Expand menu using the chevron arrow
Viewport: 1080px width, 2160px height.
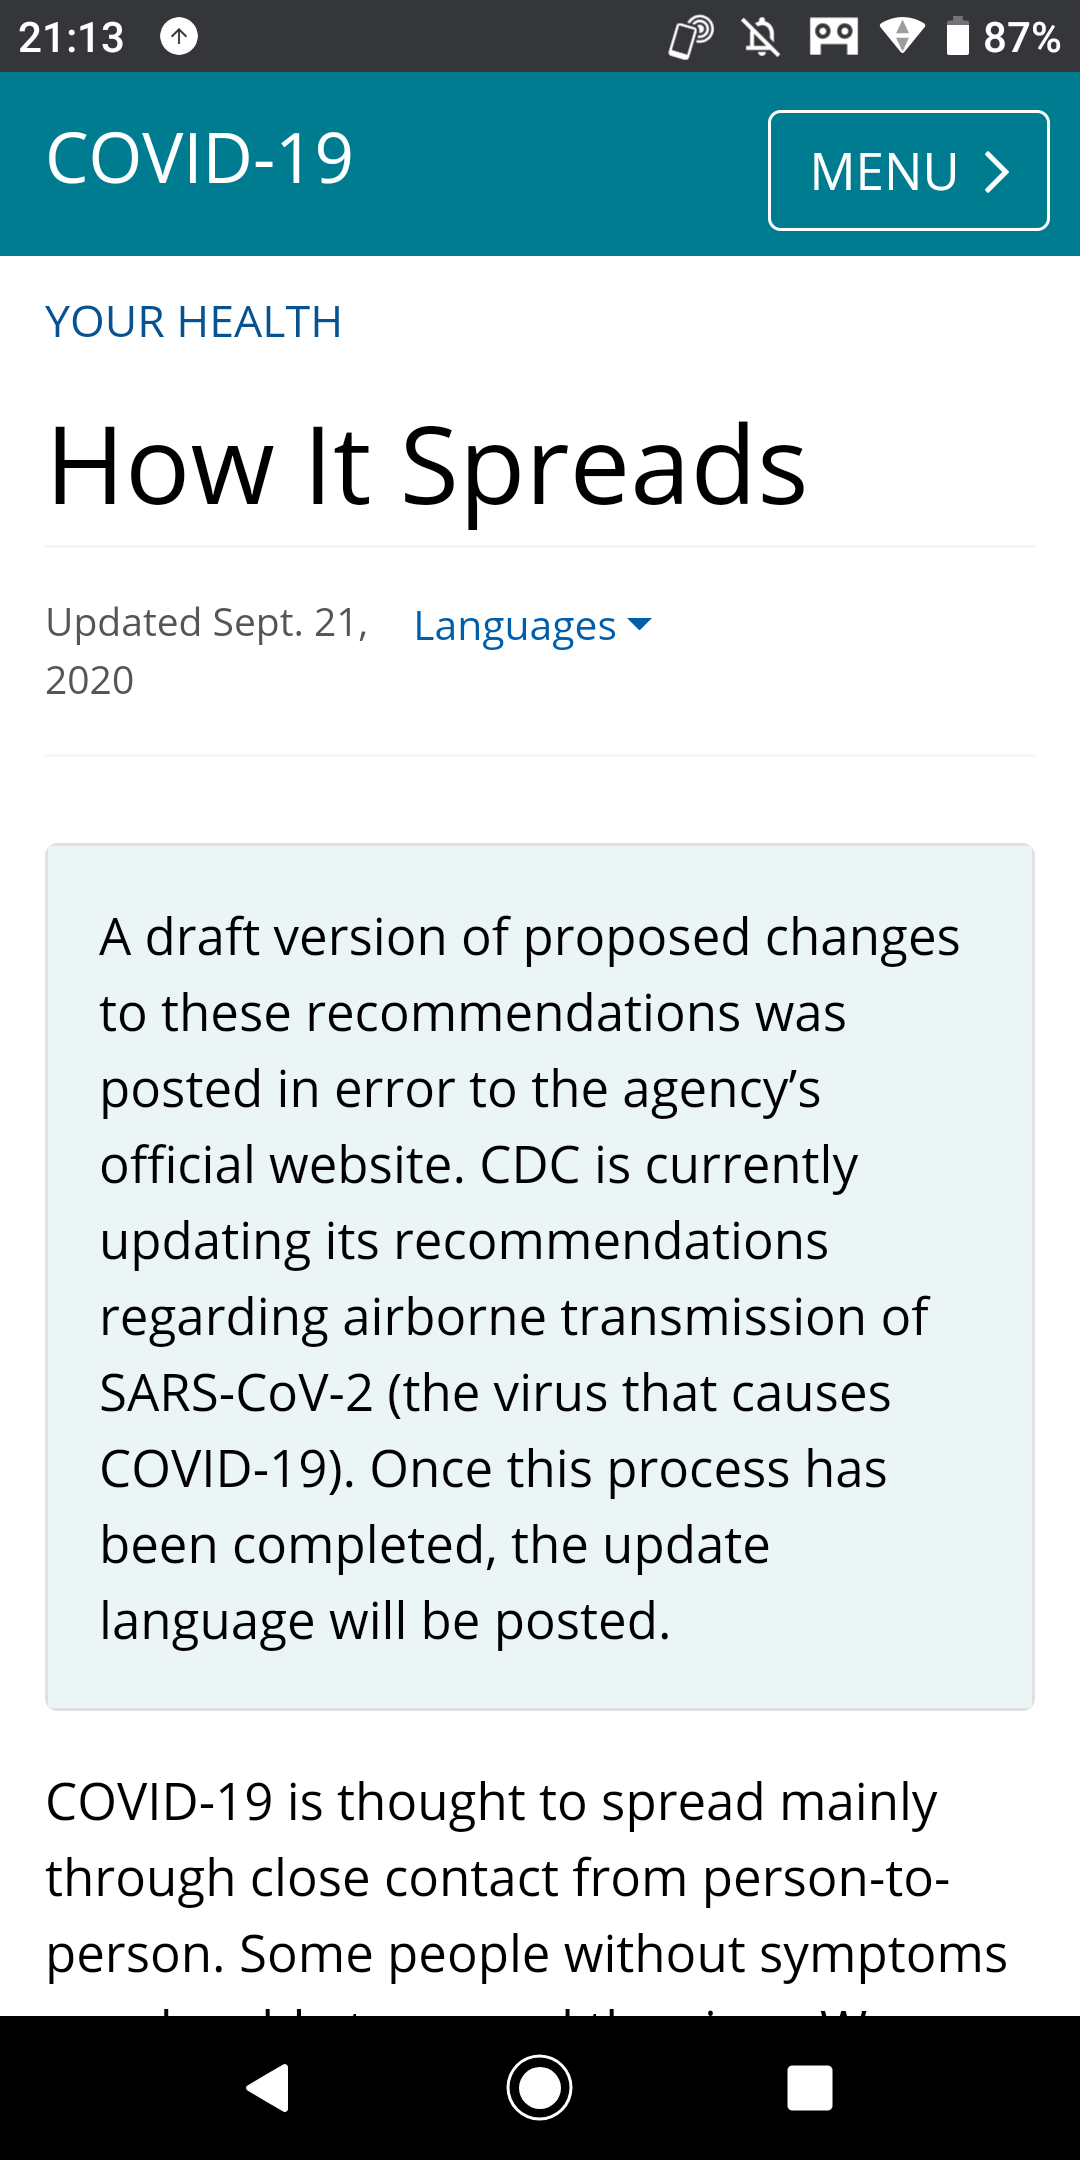click(996, 172)
